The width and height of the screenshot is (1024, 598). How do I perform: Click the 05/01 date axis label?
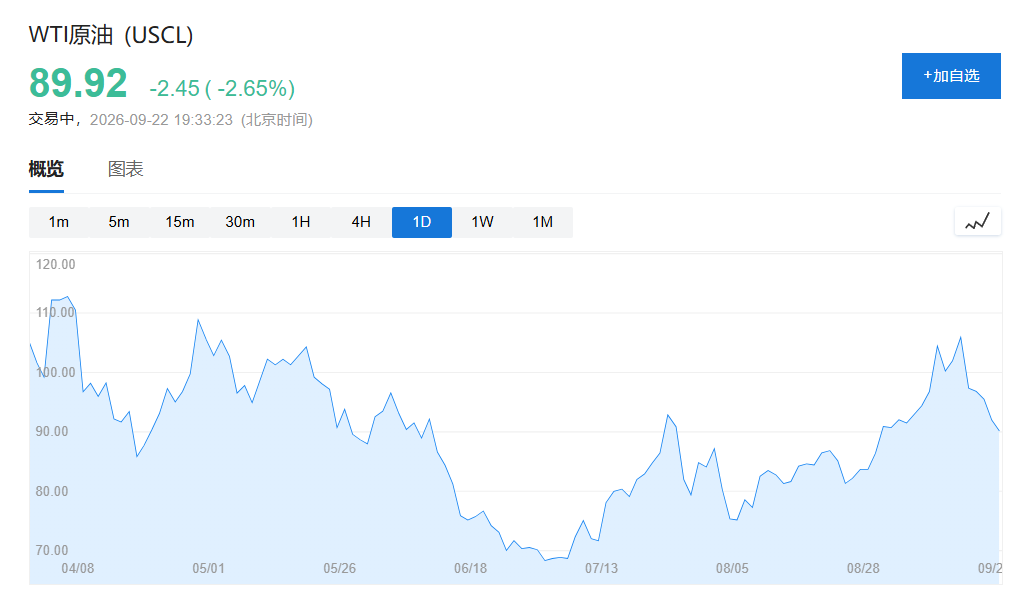point(208,568)
